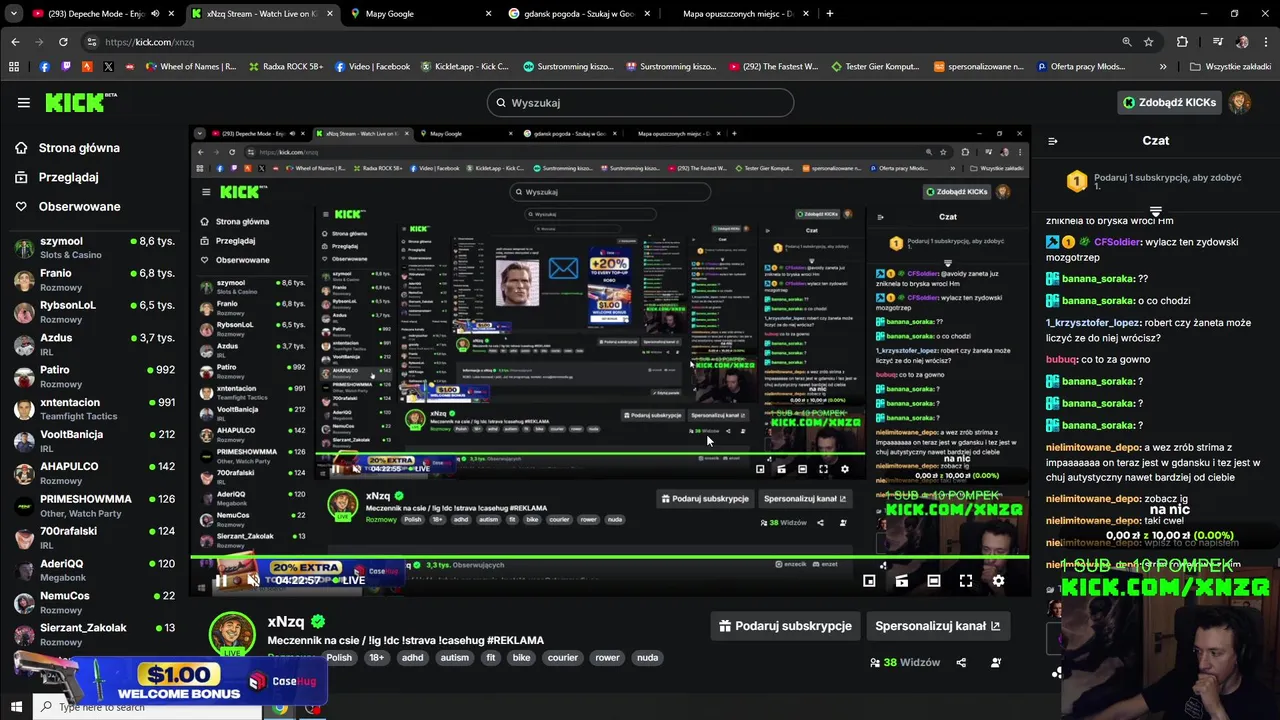Go back with the browser back arrow

(15, 42)
